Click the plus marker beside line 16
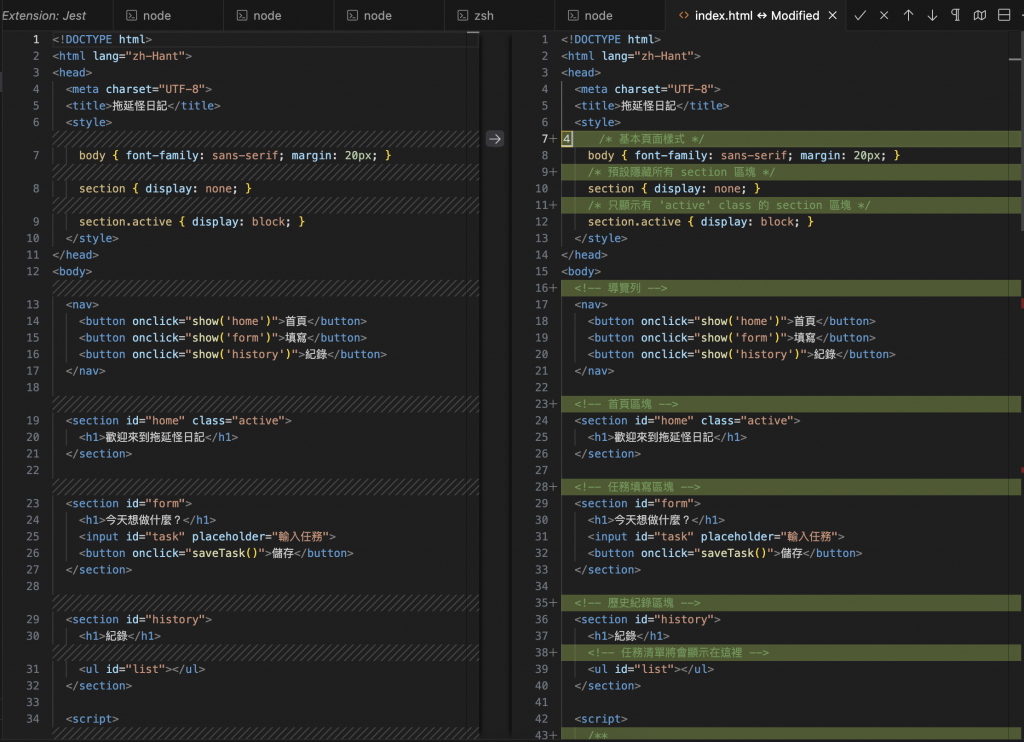 click(x=553, y=288)
